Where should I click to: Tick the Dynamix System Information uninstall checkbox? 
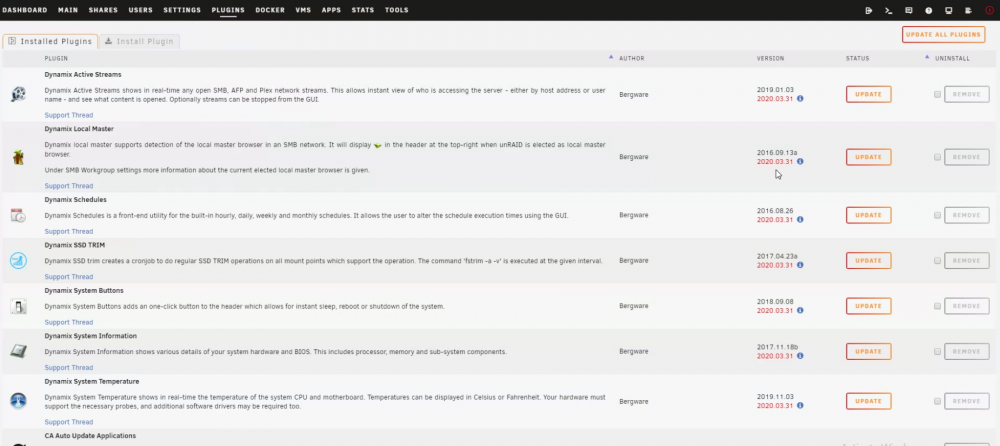[x=938, y=352]
